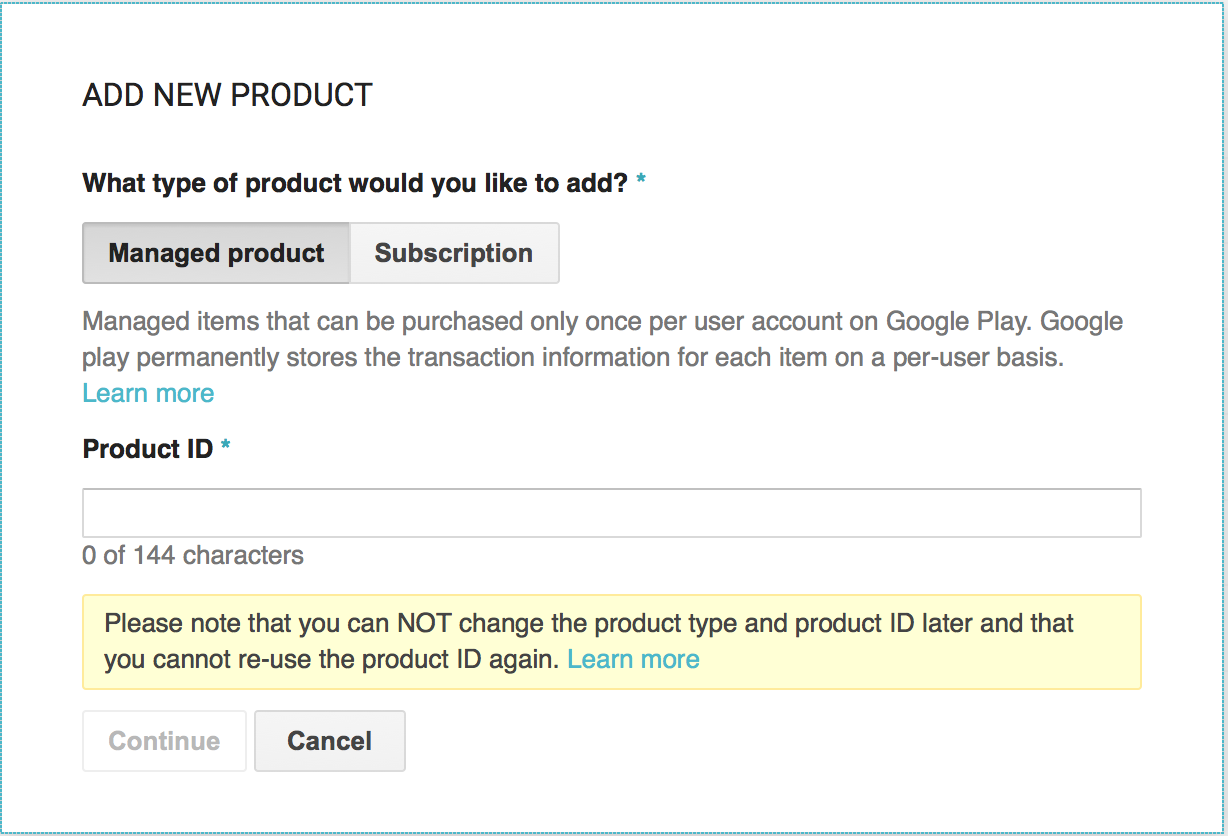Click the disabled Continue button
This screenshot has width=1228, height=836.
point(163,741)
